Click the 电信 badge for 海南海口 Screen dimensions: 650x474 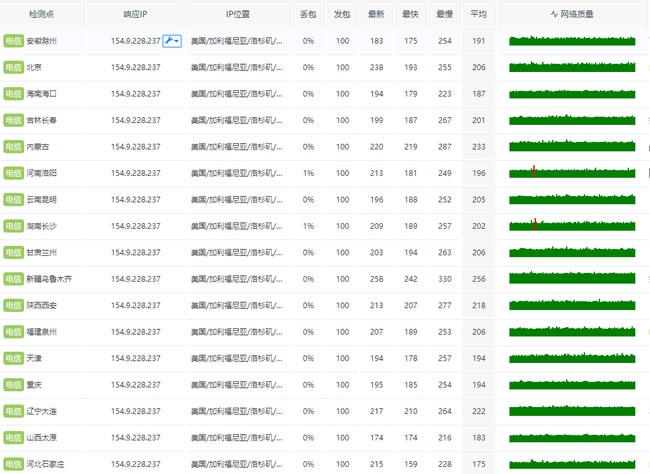pyautogui.click(x=13, y=94)
